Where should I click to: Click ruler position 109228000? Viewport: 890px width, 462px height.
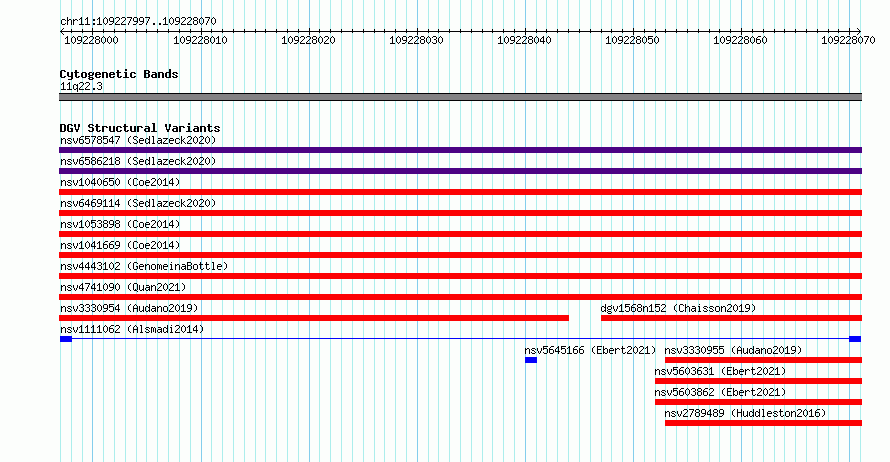tap(91, 40)
